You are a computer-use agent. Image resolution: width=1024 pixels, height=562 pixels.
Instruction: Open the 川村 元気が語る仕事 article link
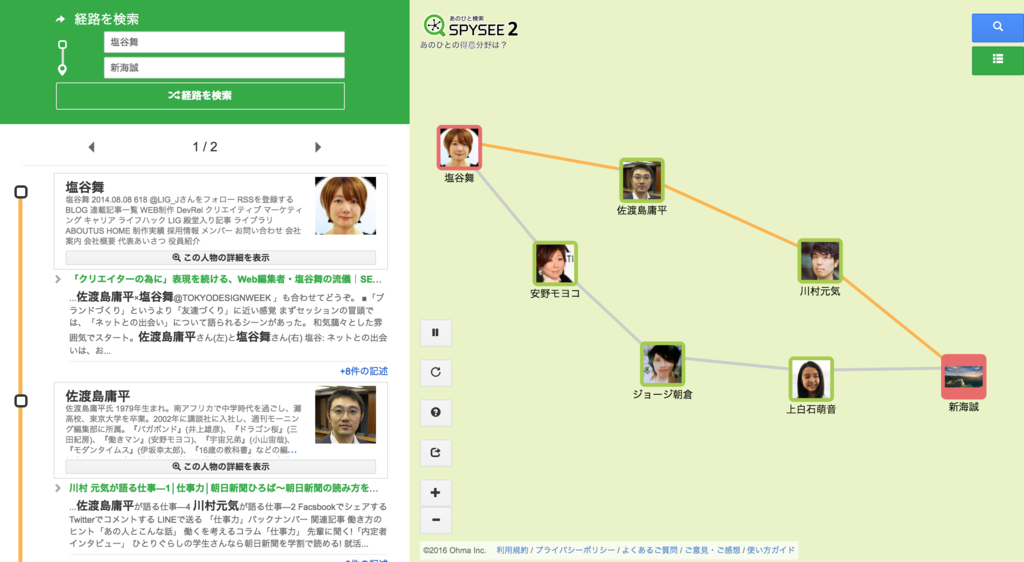223,488
